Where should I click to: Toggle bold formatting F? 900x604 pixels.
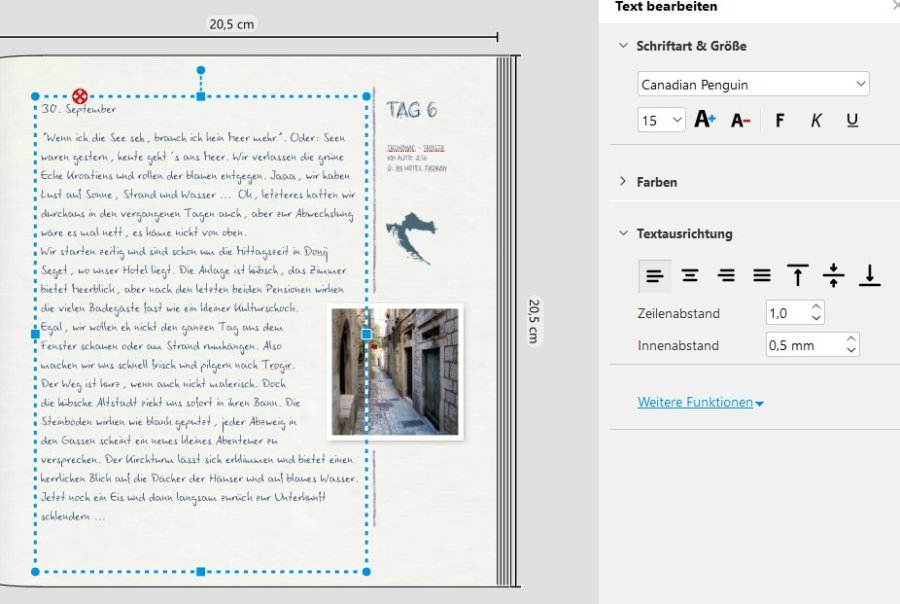coord(780,120)
